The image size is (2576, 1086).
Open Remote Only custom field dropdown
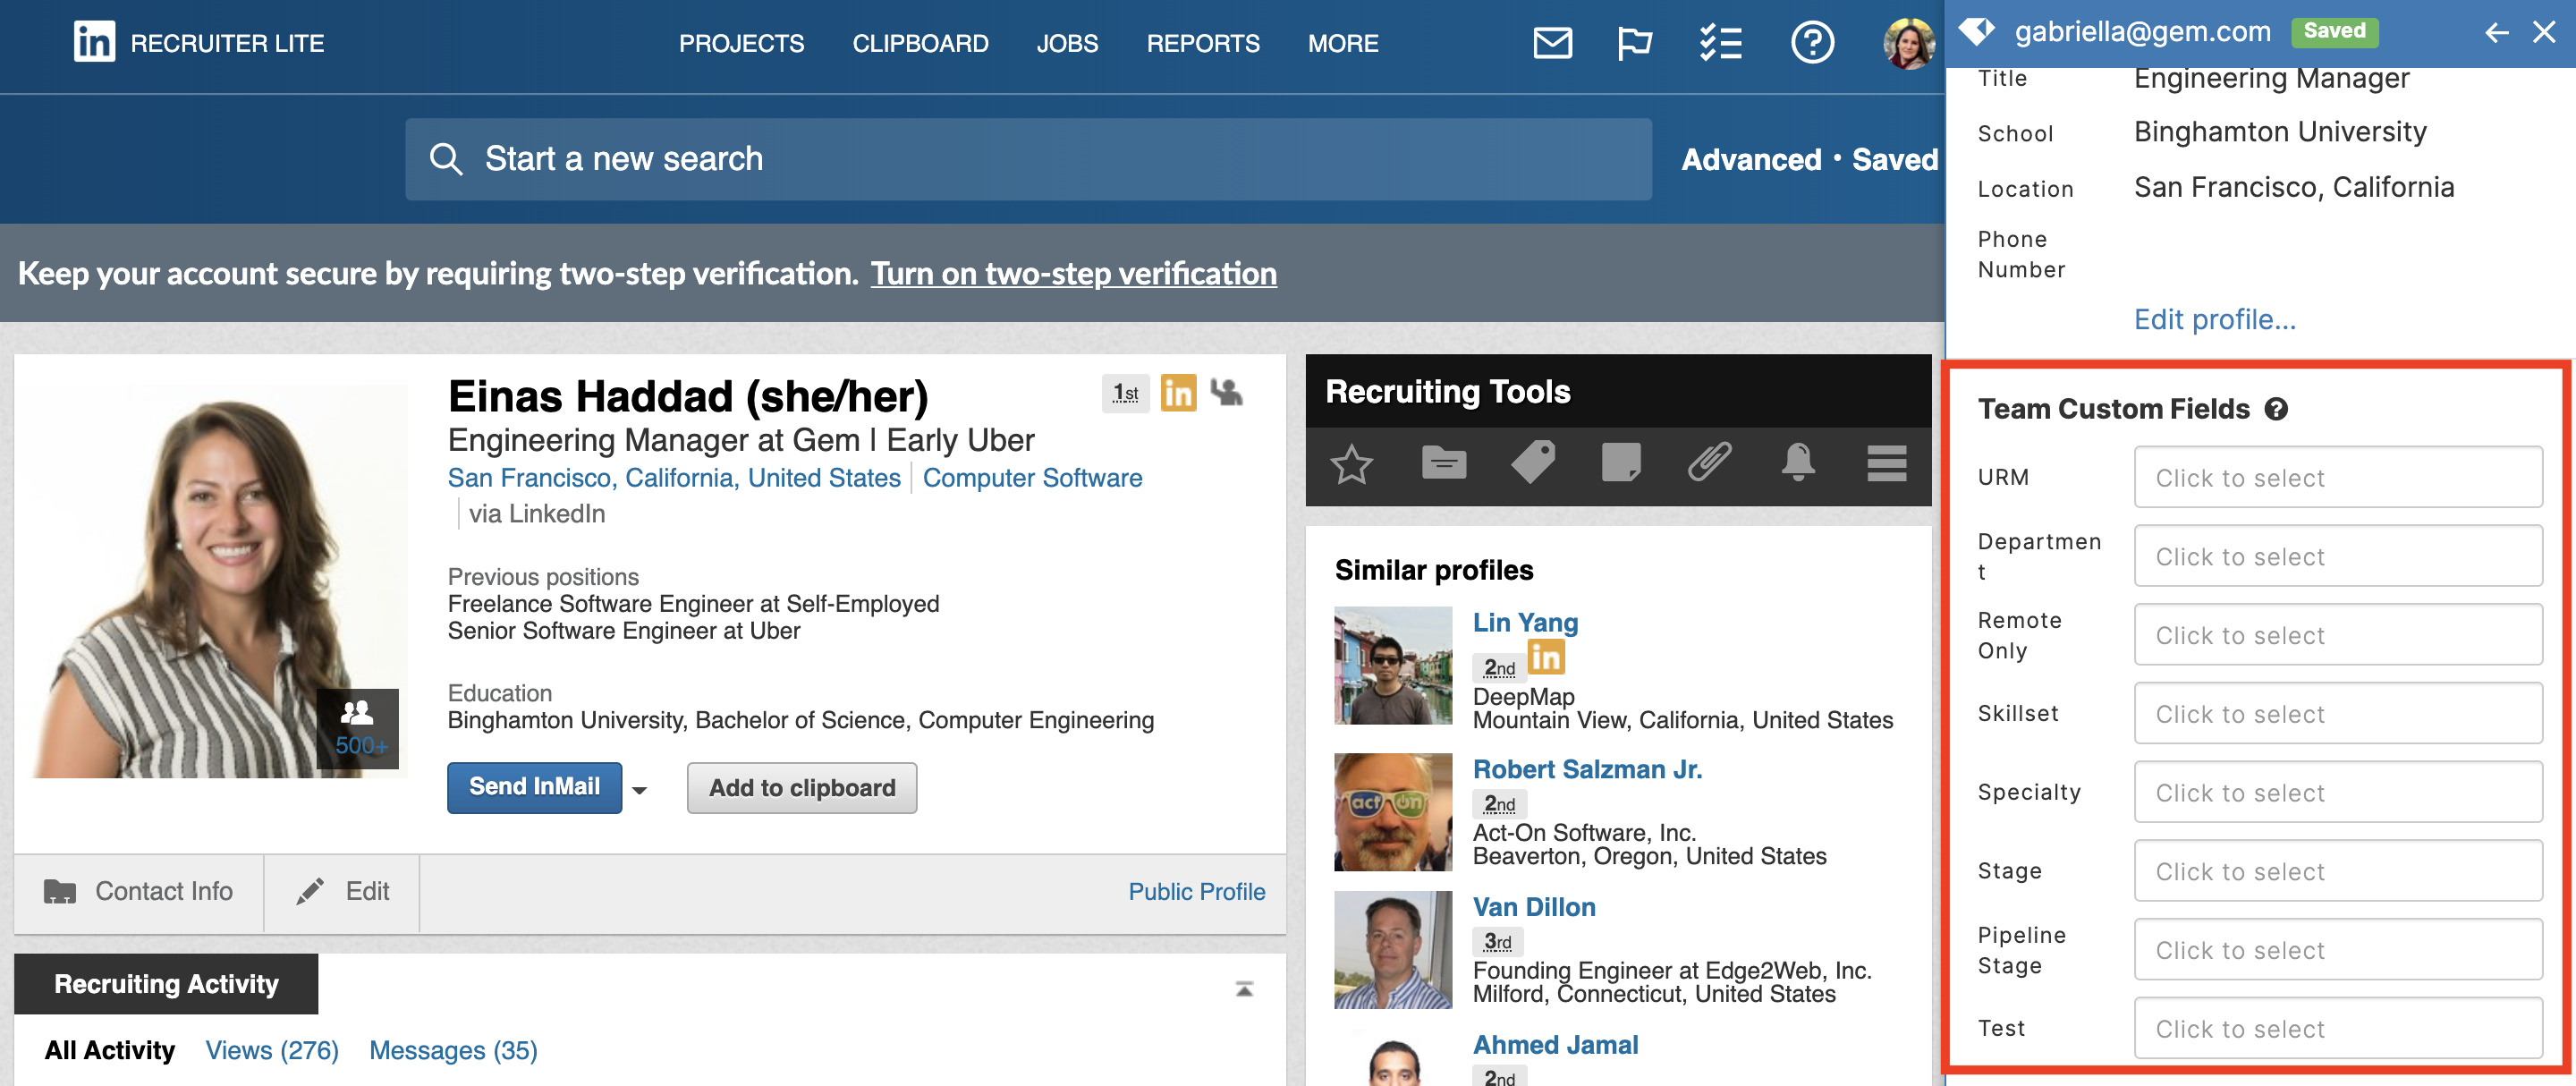tap(2337, 635)
